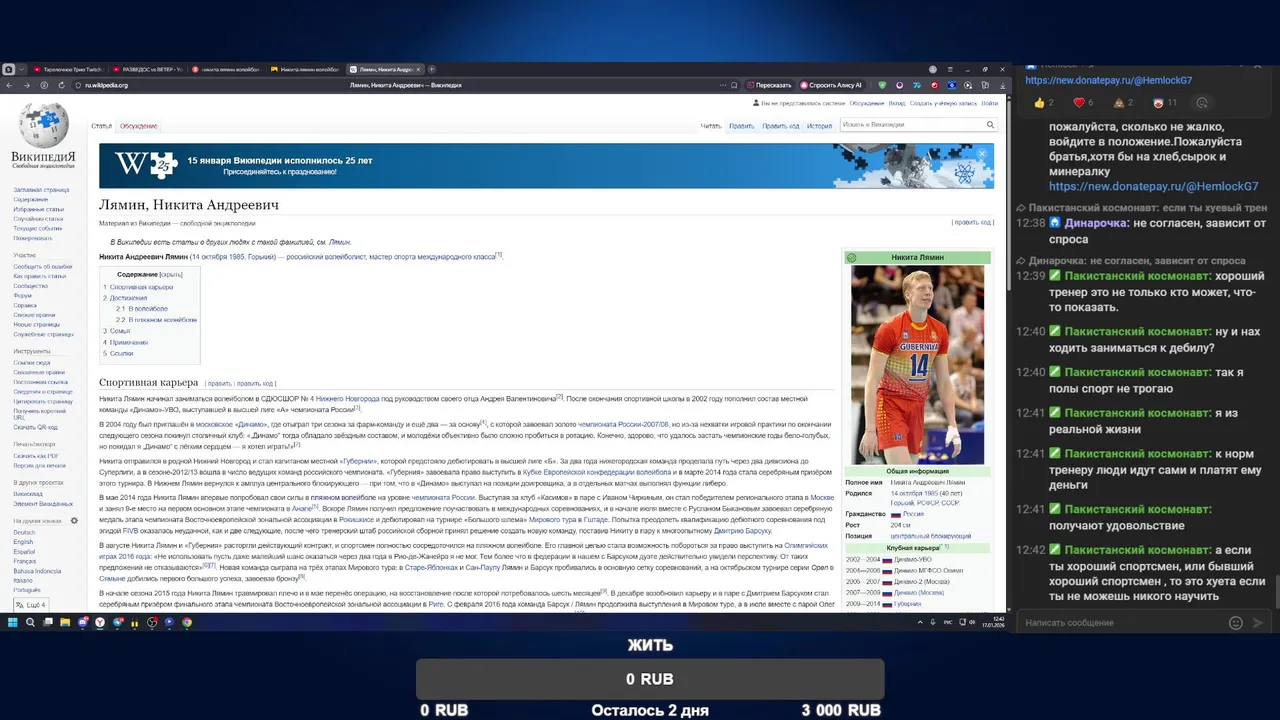
Task: Open the Править код tab
Action: pyautogui.click(x=781, y=126)
